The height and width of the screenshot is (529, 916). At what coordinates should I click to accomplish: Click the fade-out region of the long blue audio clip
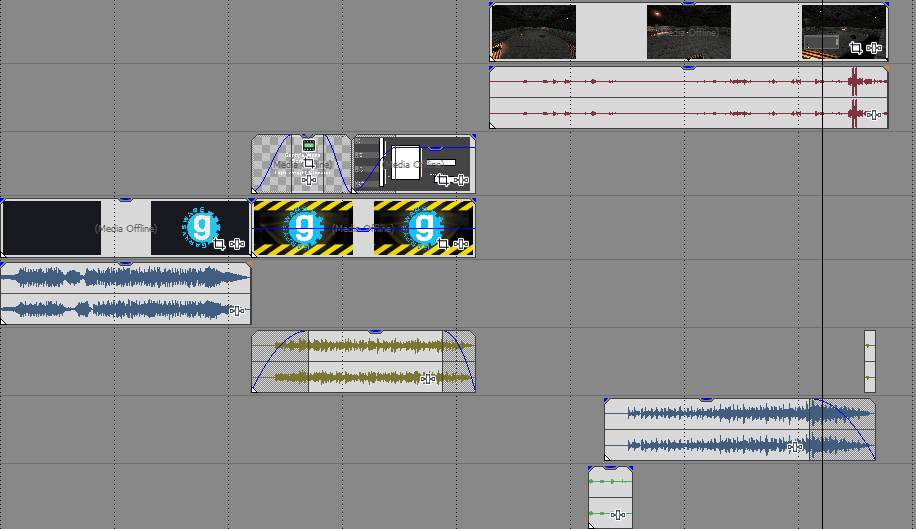[842, 430]
